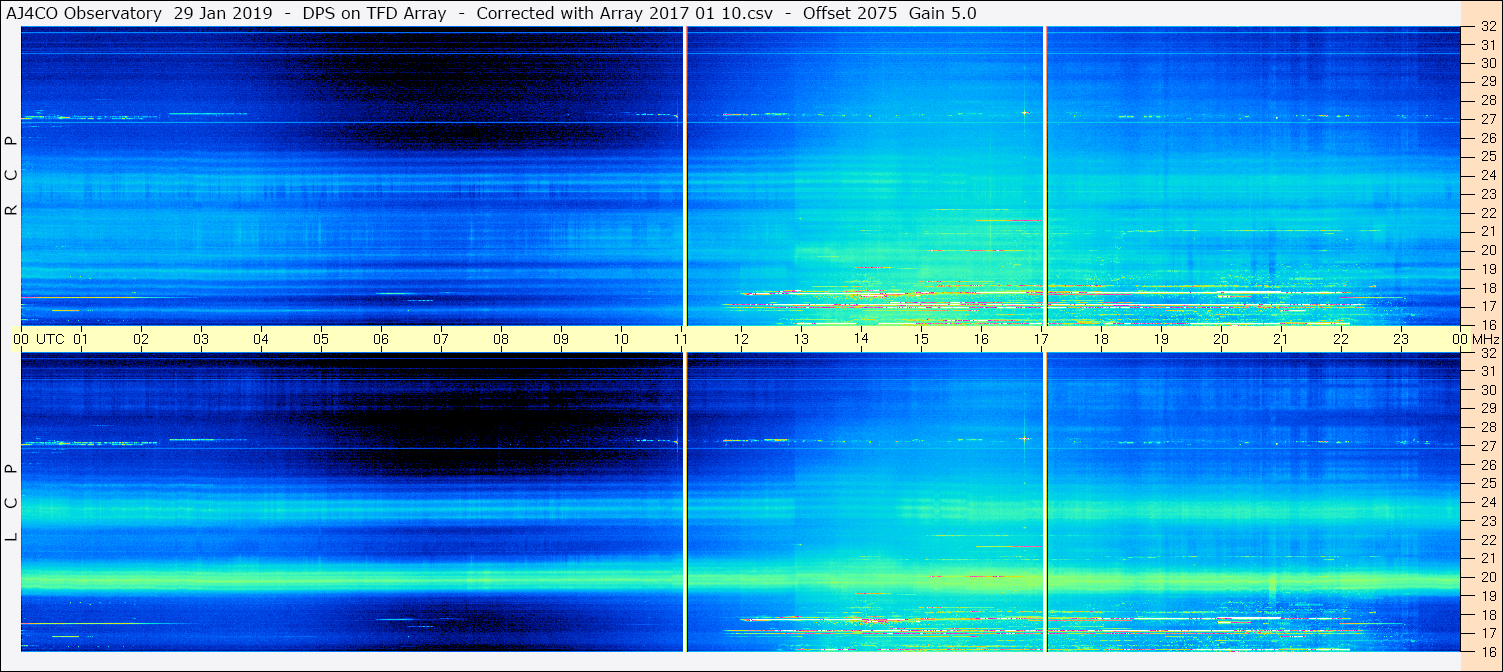The image size is (1503, 672).
Task: Click the 06 hour tick label
Action: point(381,339)
